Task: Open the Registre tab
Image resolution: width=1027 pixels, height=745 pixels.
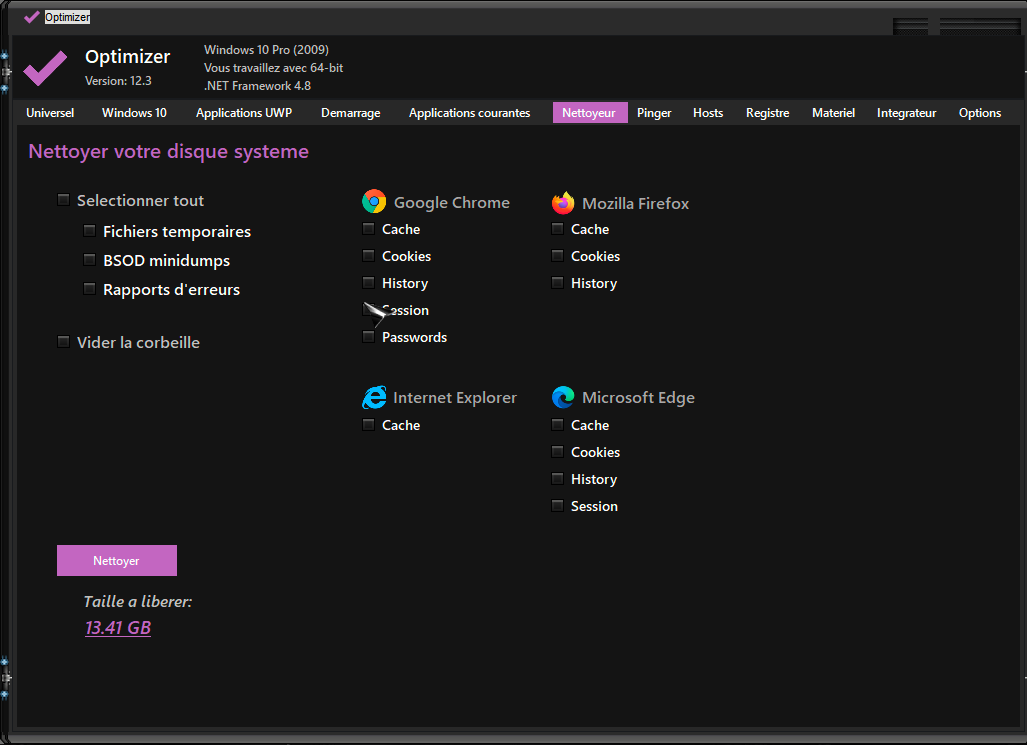Action: click(x=767, y=113)
